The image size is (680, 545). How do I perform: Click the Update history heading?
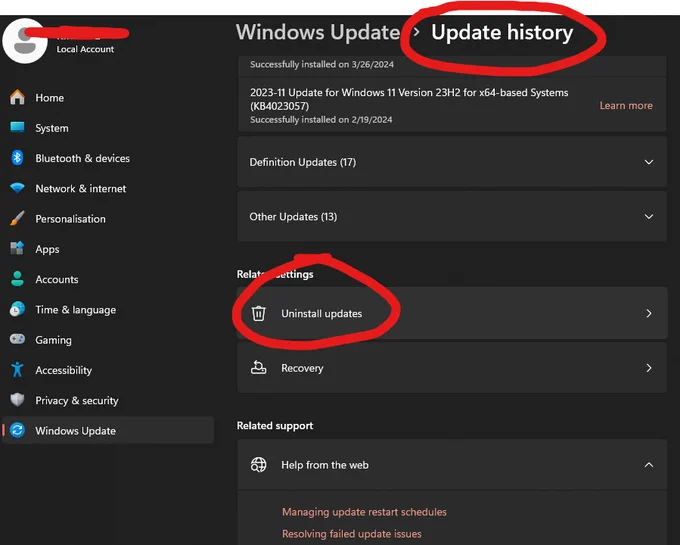(x=502, y=33)
